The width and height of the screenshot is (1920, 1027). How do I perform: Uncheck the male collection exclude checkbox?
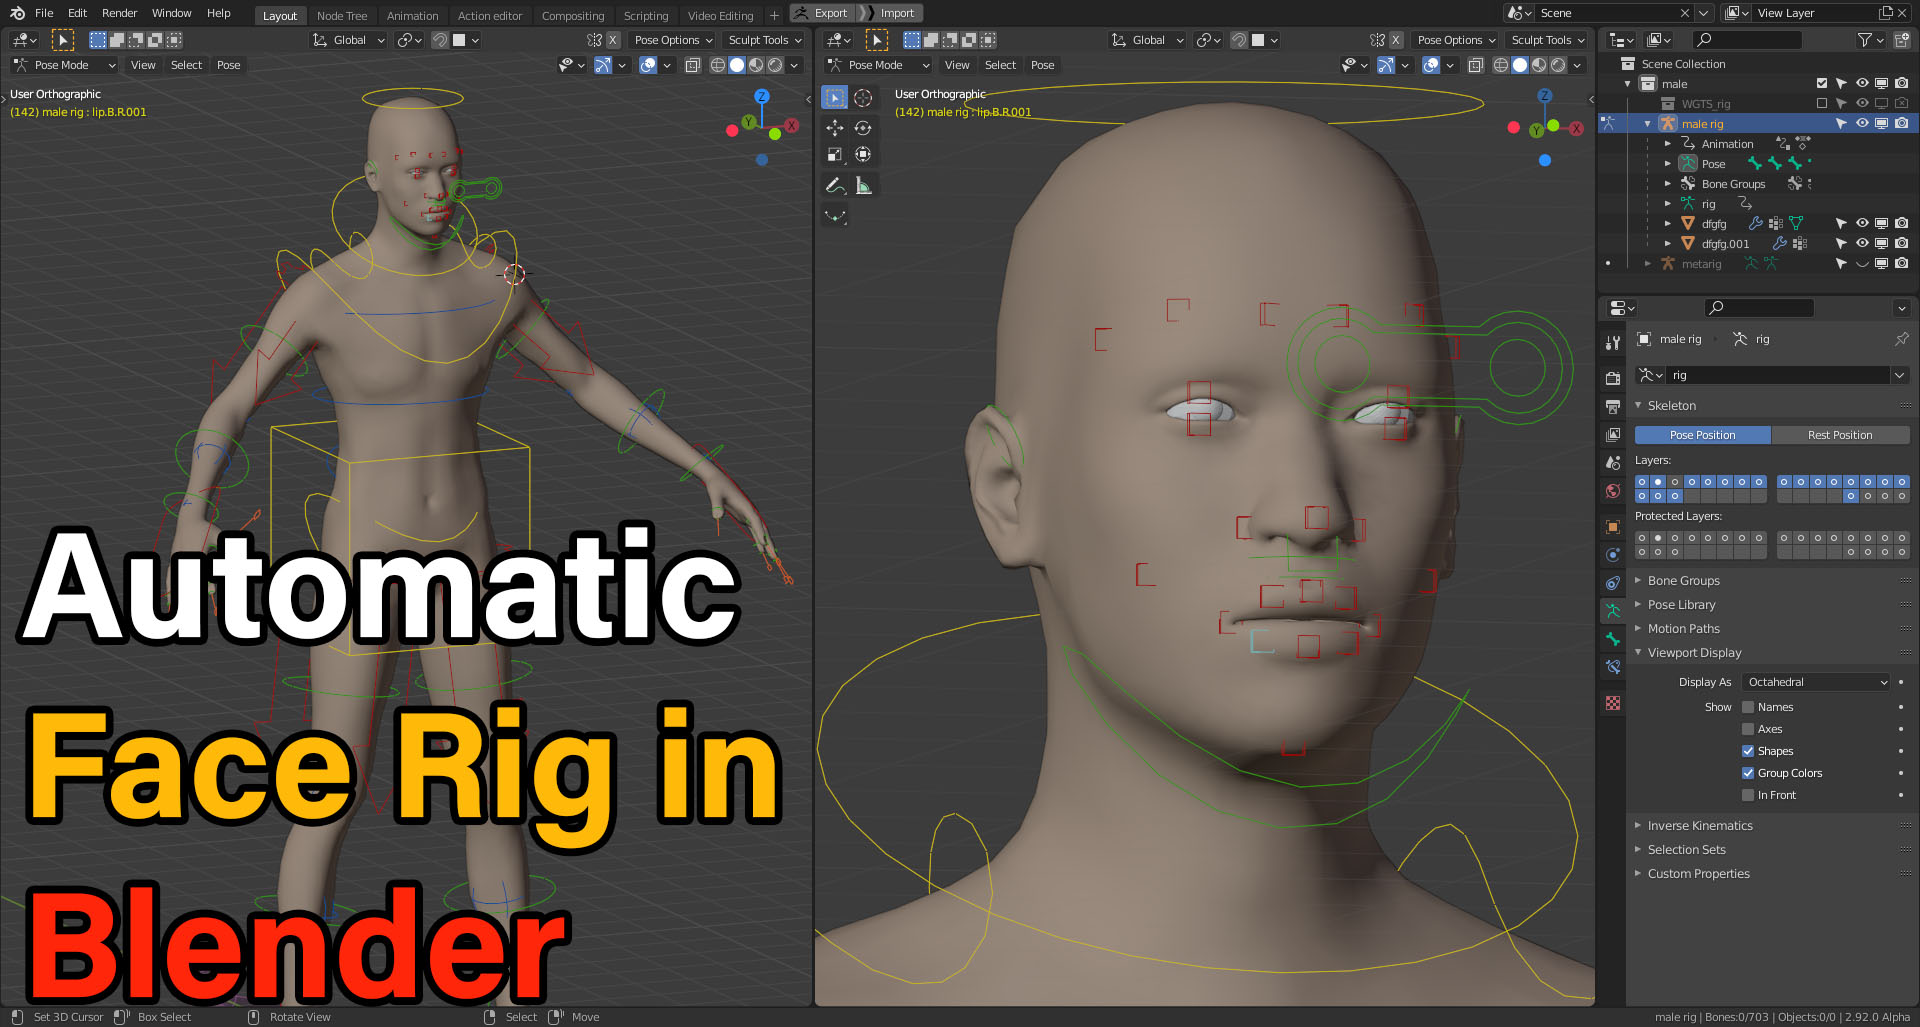1821,83
